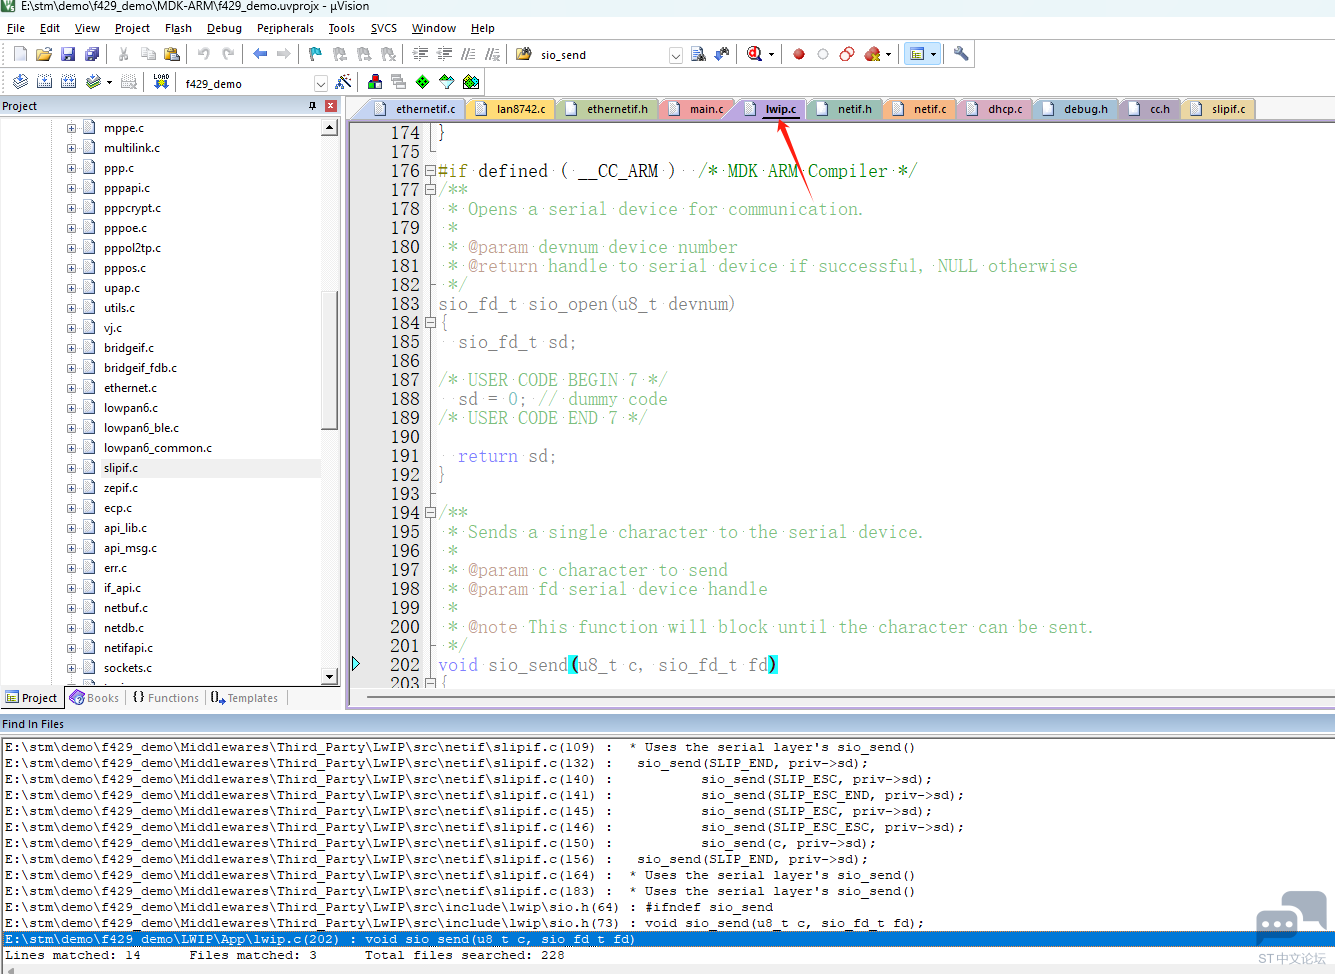Expand the slipif.c node in project tree
This screenshot has width=1335, height=974.
[71, 468]
